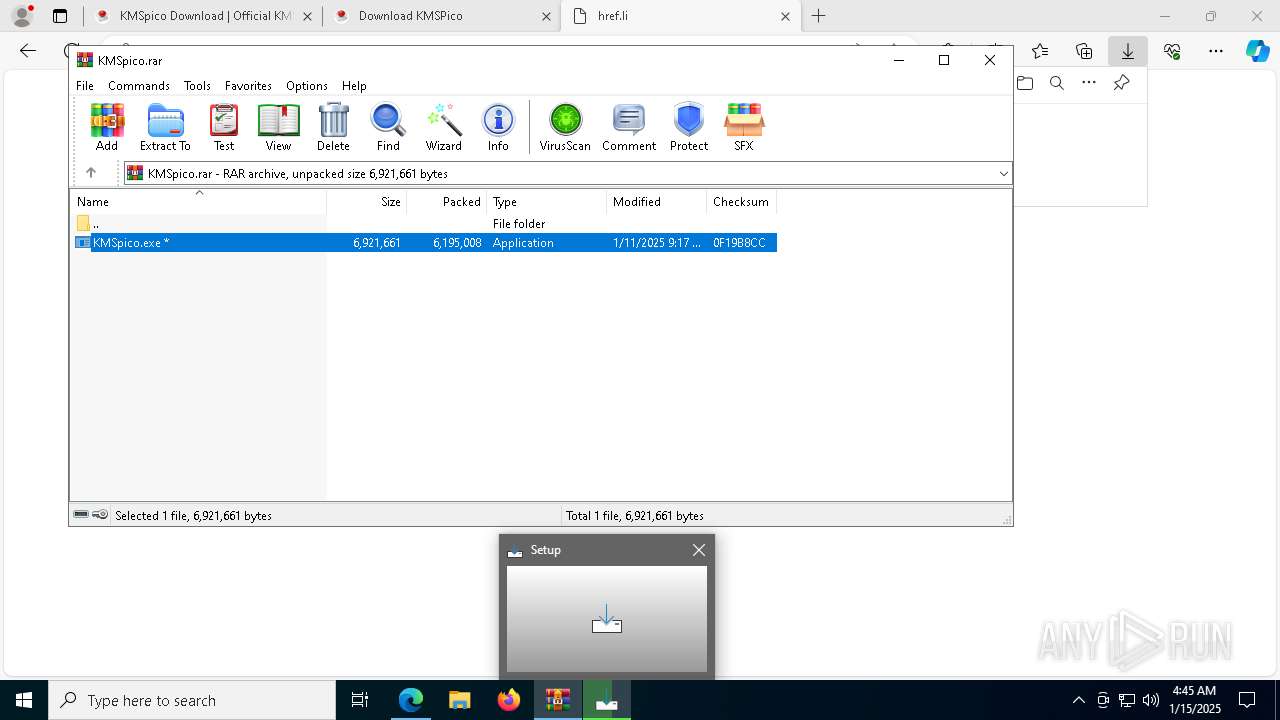Open Microsoft Edge from taskbar
Screen dimensions: 1280x720
tap(411, 700)
